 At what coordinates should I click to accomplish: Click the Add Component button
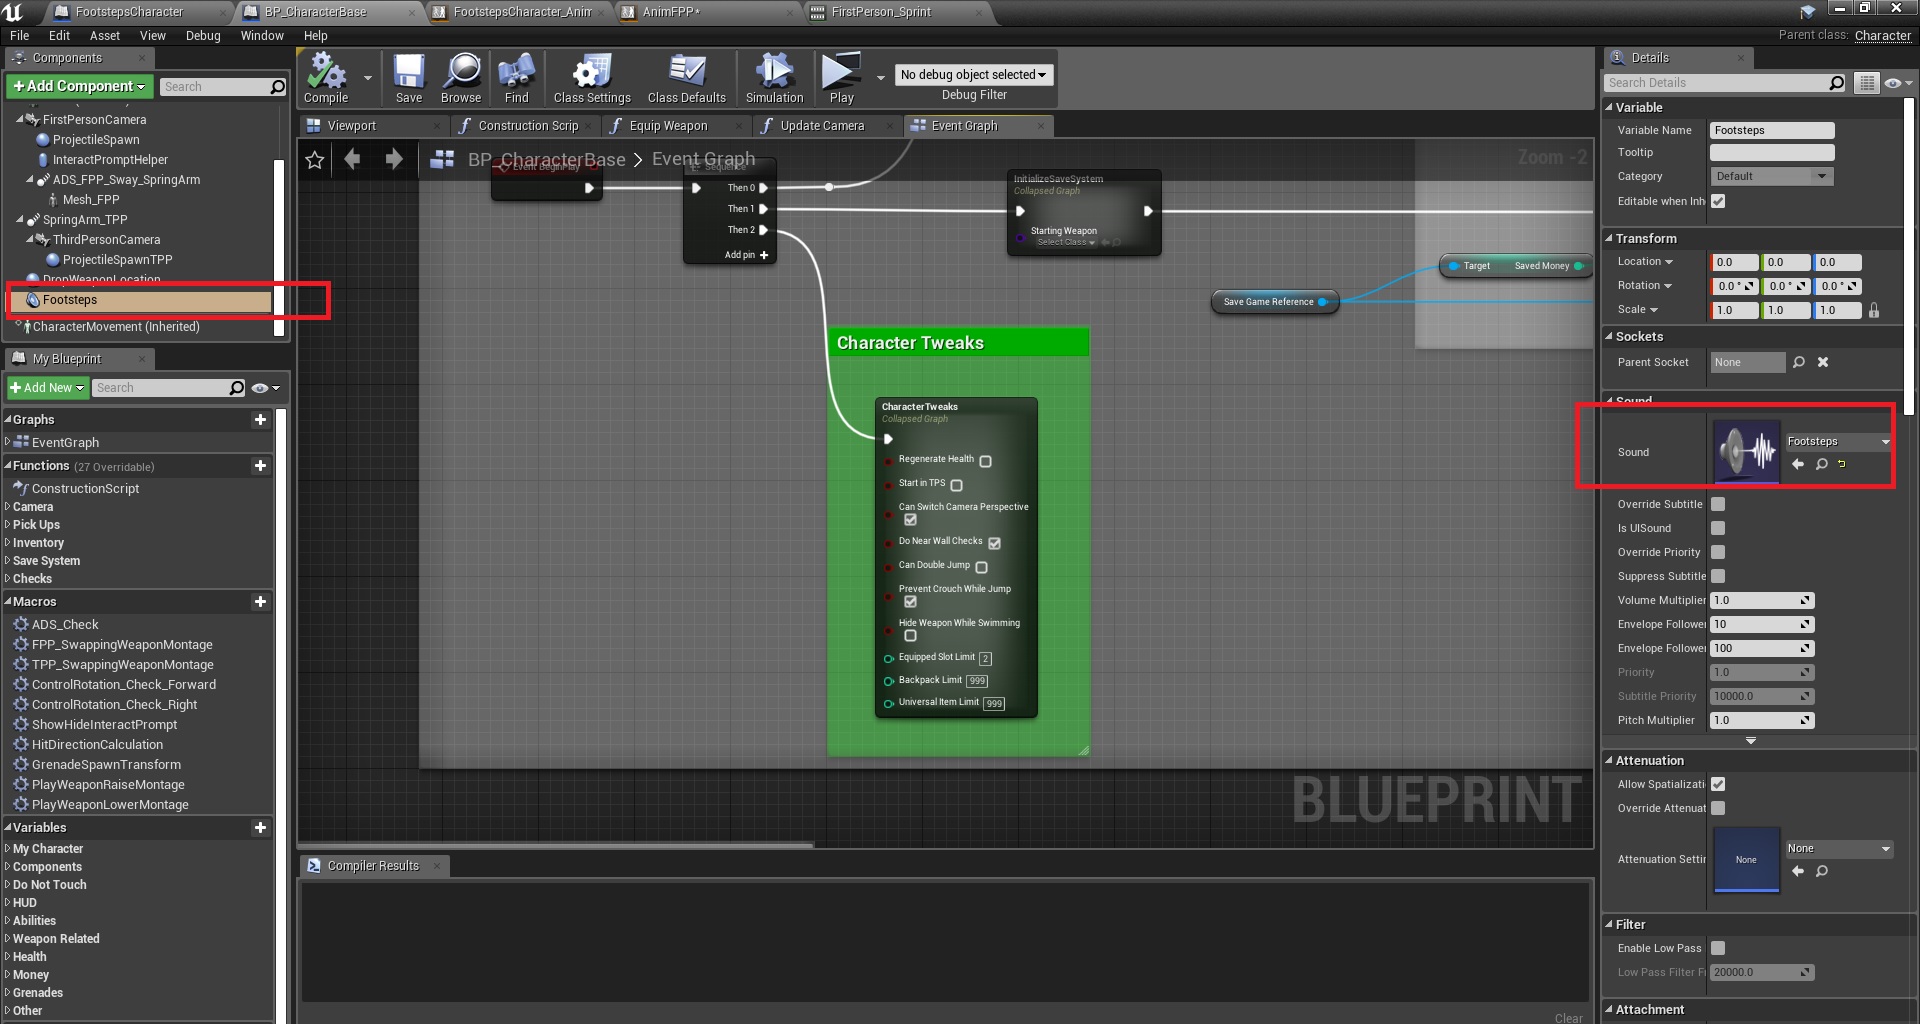pos(80,87)
